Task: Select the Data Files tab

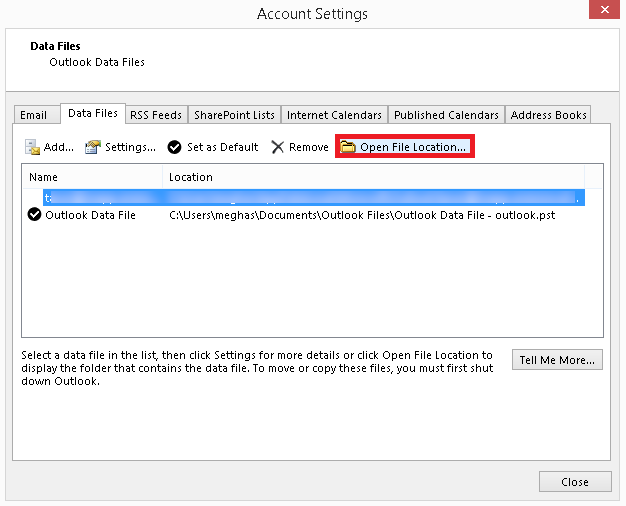Action: 93,113
